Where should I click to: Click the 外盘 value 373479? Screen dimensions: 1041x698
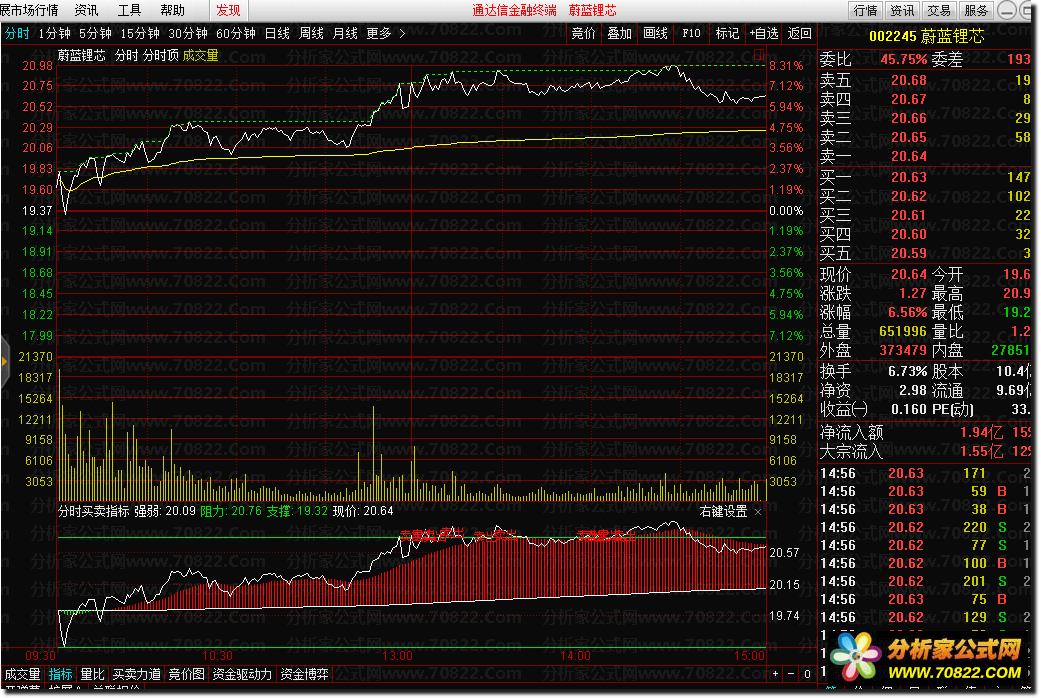pos(903,350)
